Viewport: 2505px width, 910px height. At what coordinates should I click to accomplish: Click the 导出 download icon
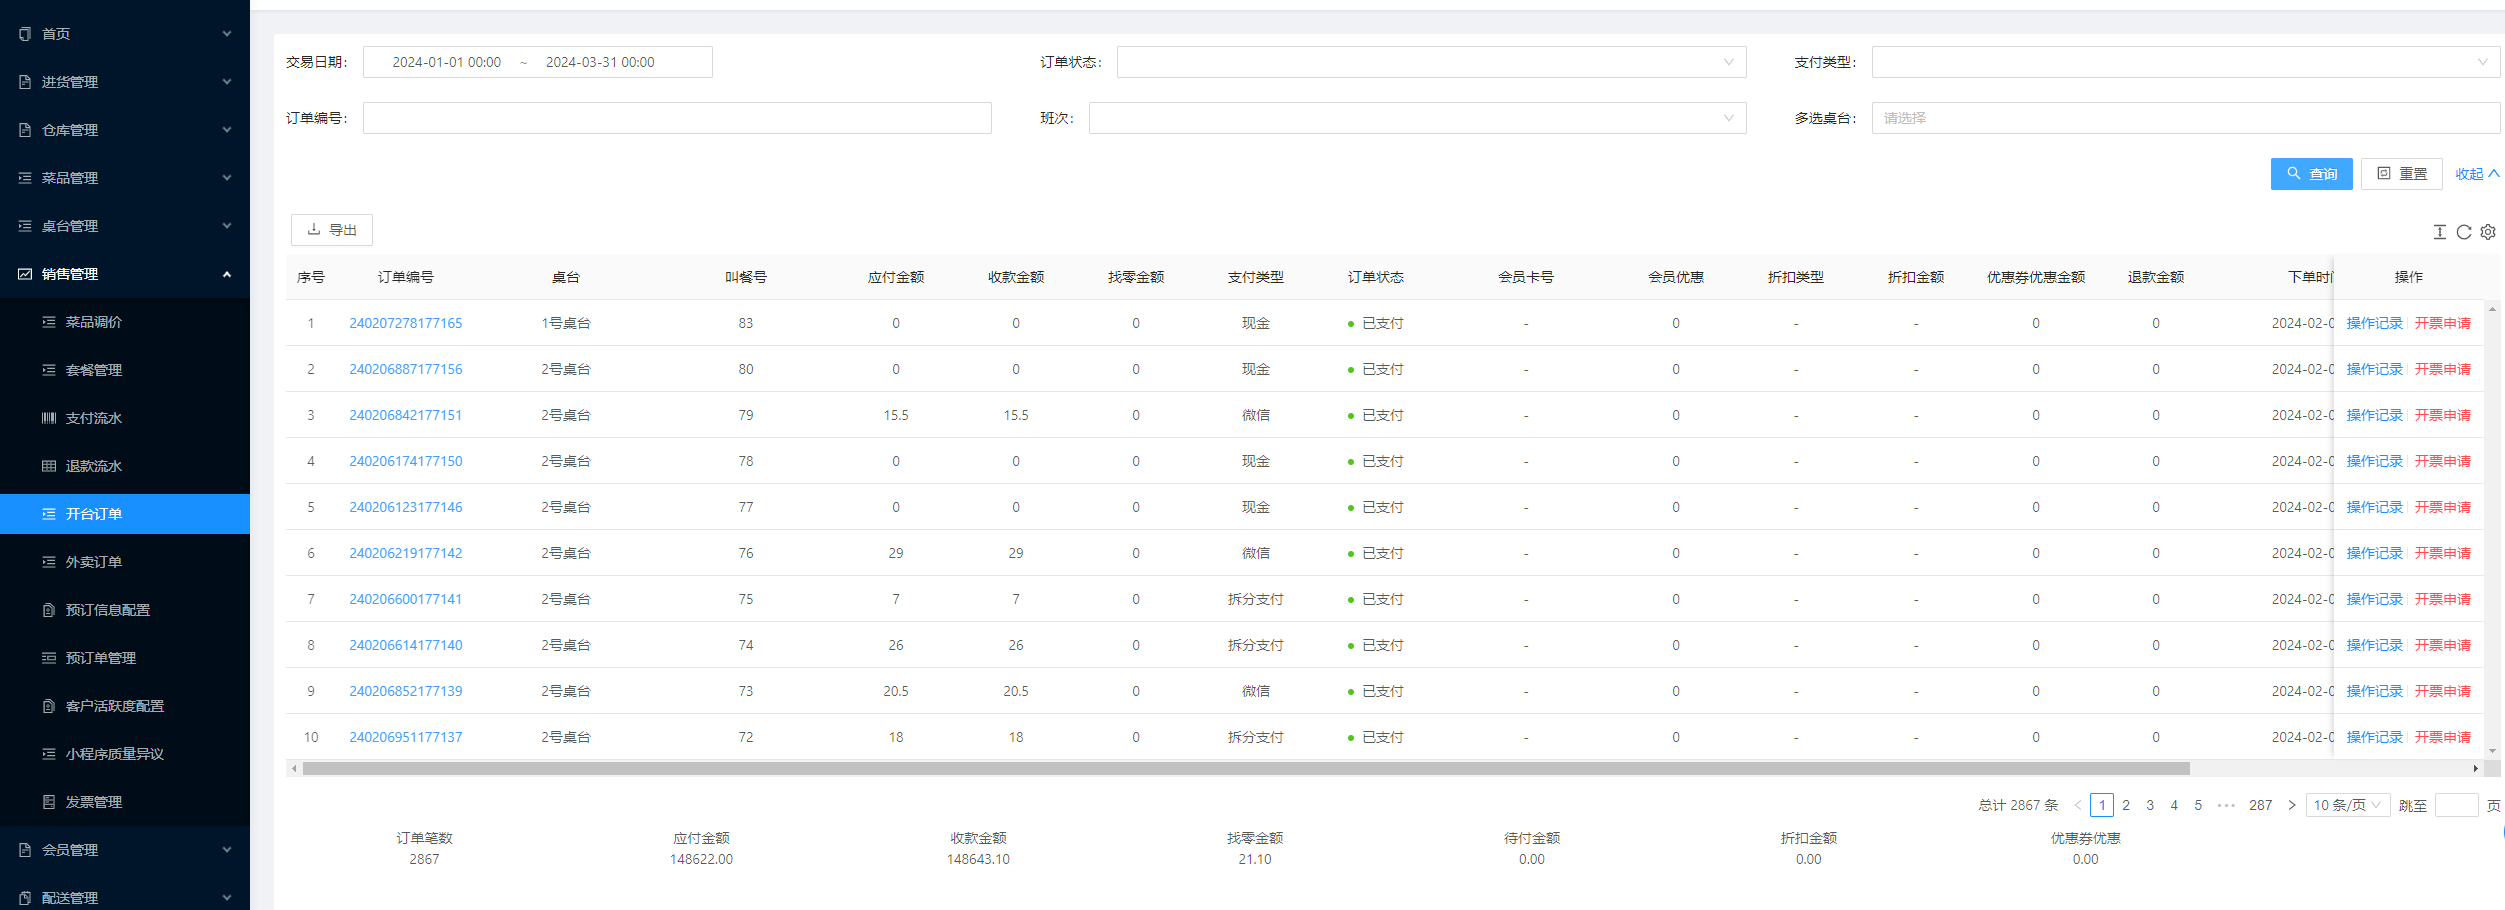314,229
